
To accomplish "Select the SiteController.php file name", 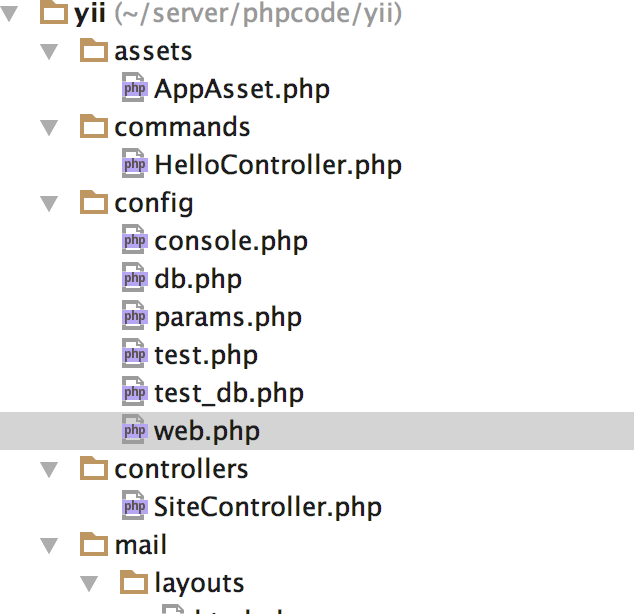I will tap(268, 507).
